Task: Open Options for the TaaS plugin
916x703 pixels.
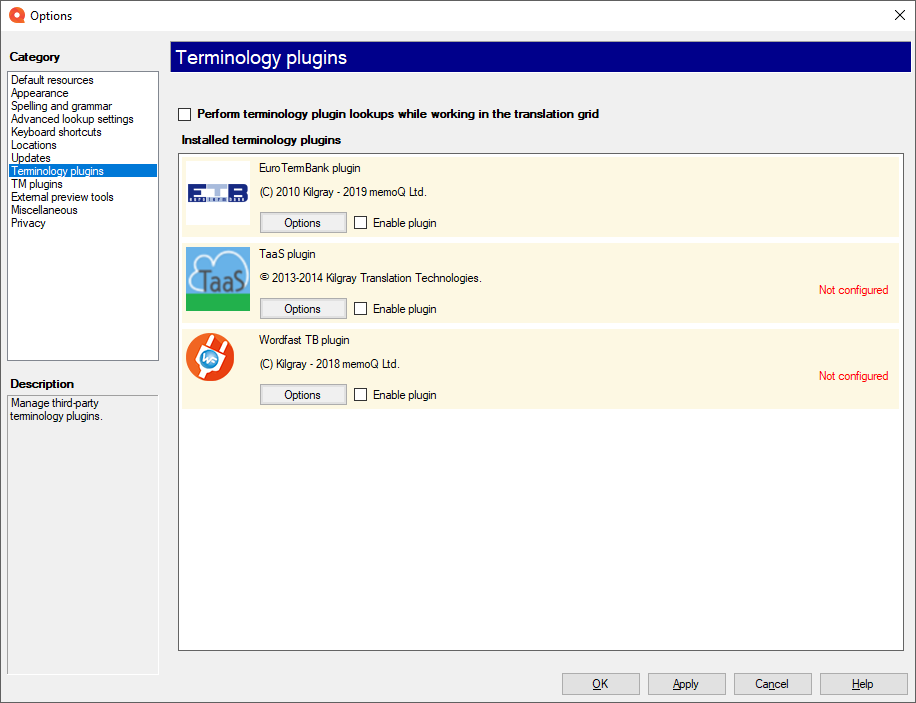Action: click(302, 308)
